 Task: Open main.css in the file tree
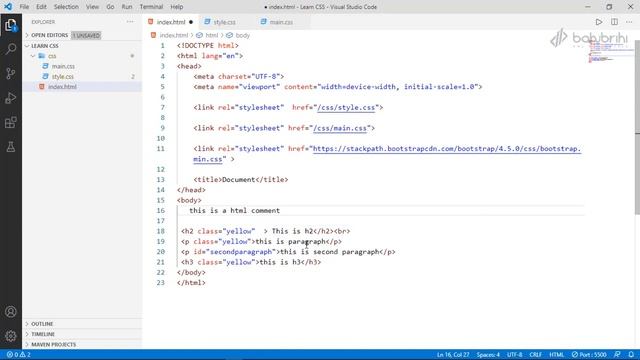[63, 66]
